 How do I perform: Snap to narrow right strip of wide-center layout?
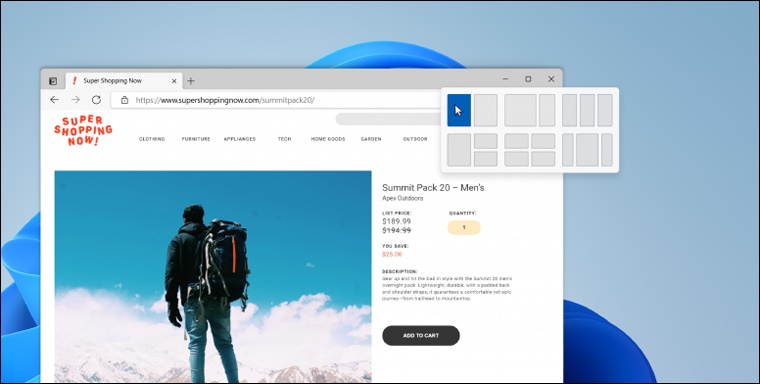(607, 150)
